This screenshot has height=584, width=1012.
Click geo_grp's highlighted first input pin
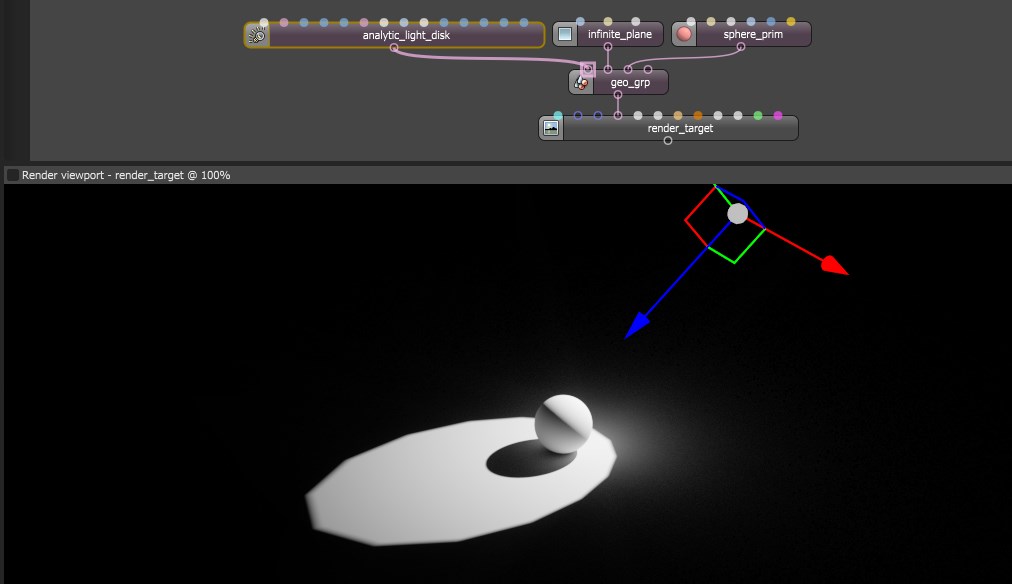point(587,69)
